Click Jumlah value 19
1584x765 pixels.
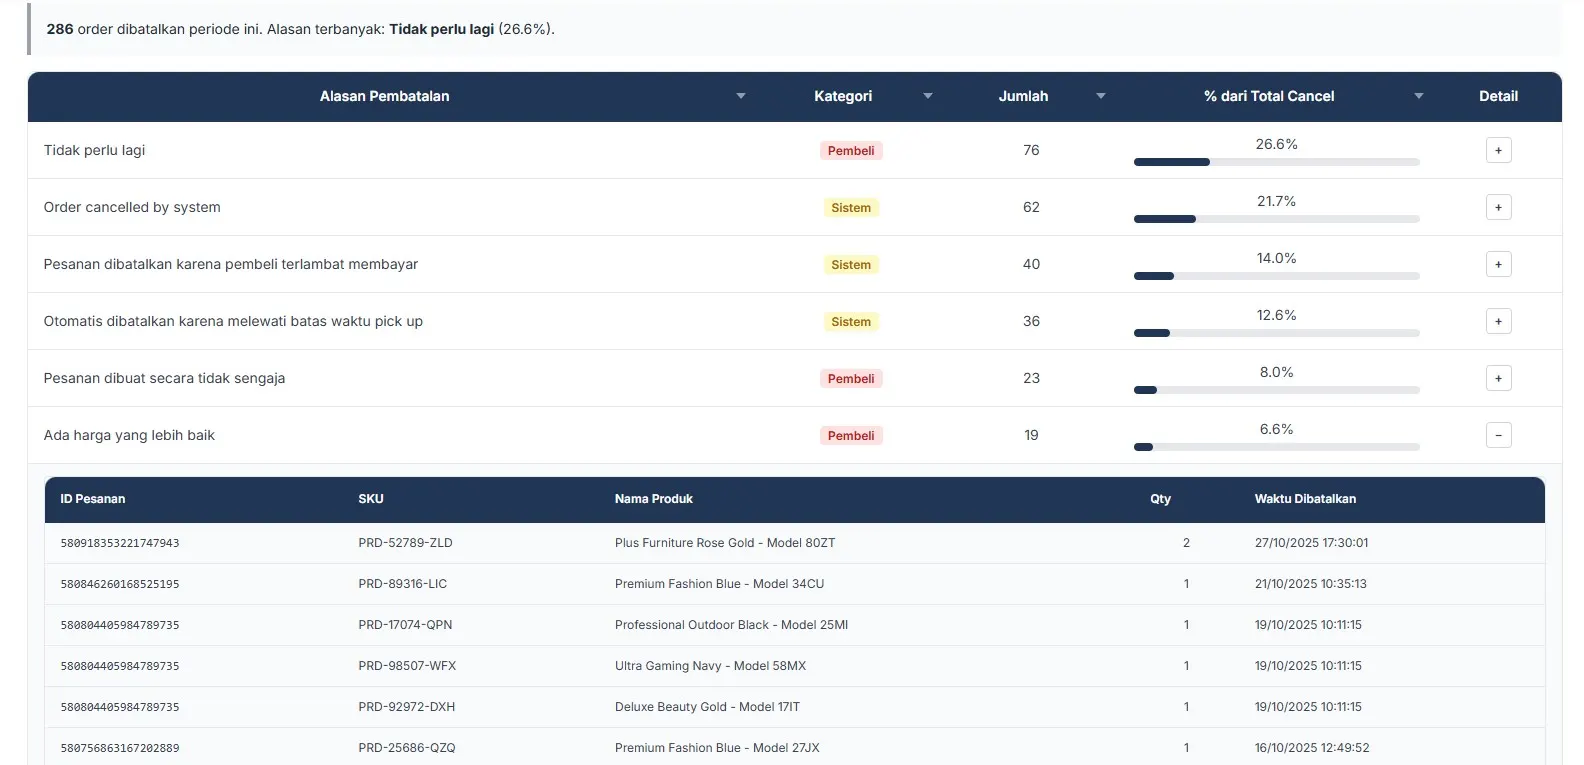1031,435
